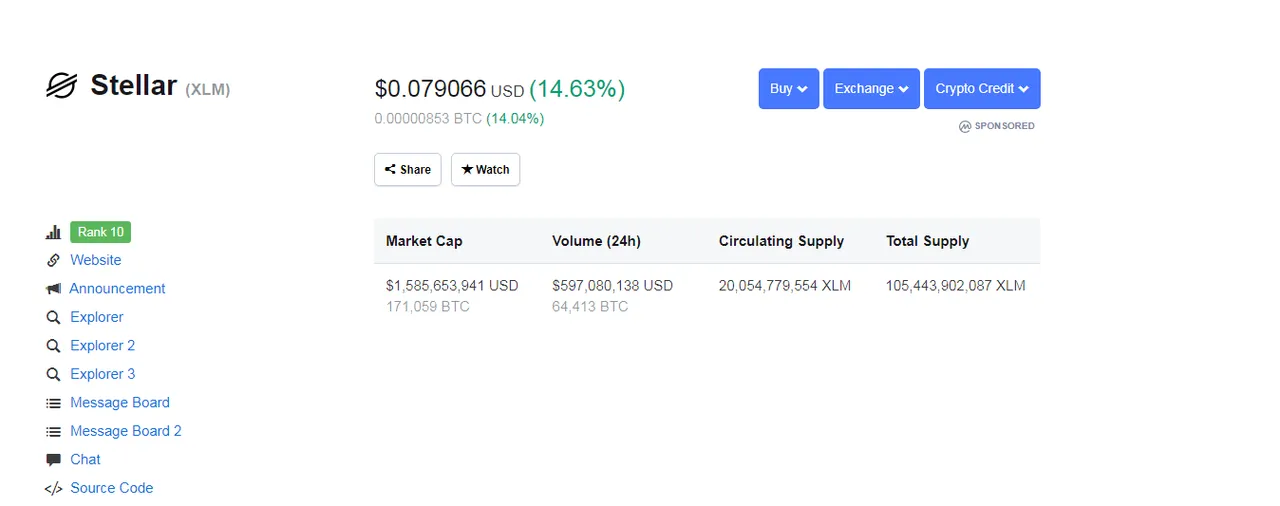Click the magnifier icon beside Explorer 2
1280x506 pixels.
[53, 345]
